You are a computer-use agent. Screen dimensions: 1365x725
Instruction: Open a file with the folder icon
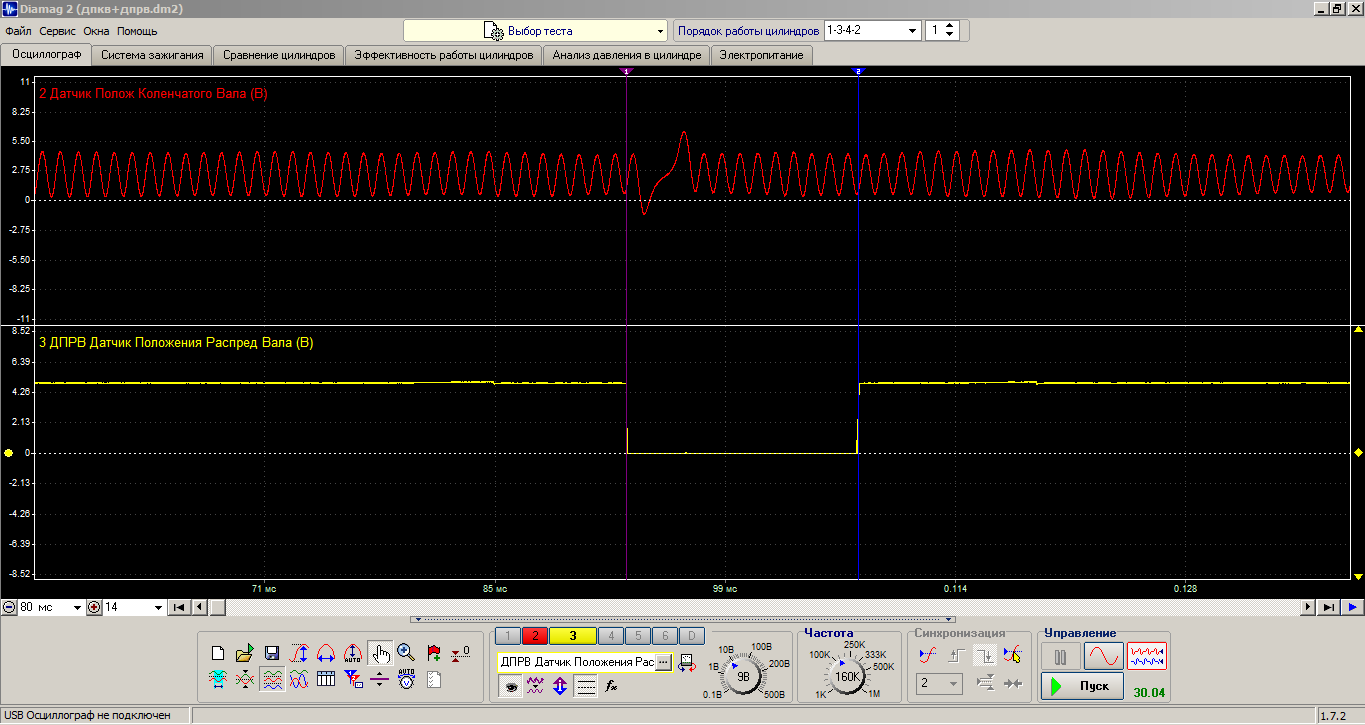point(245,654)
